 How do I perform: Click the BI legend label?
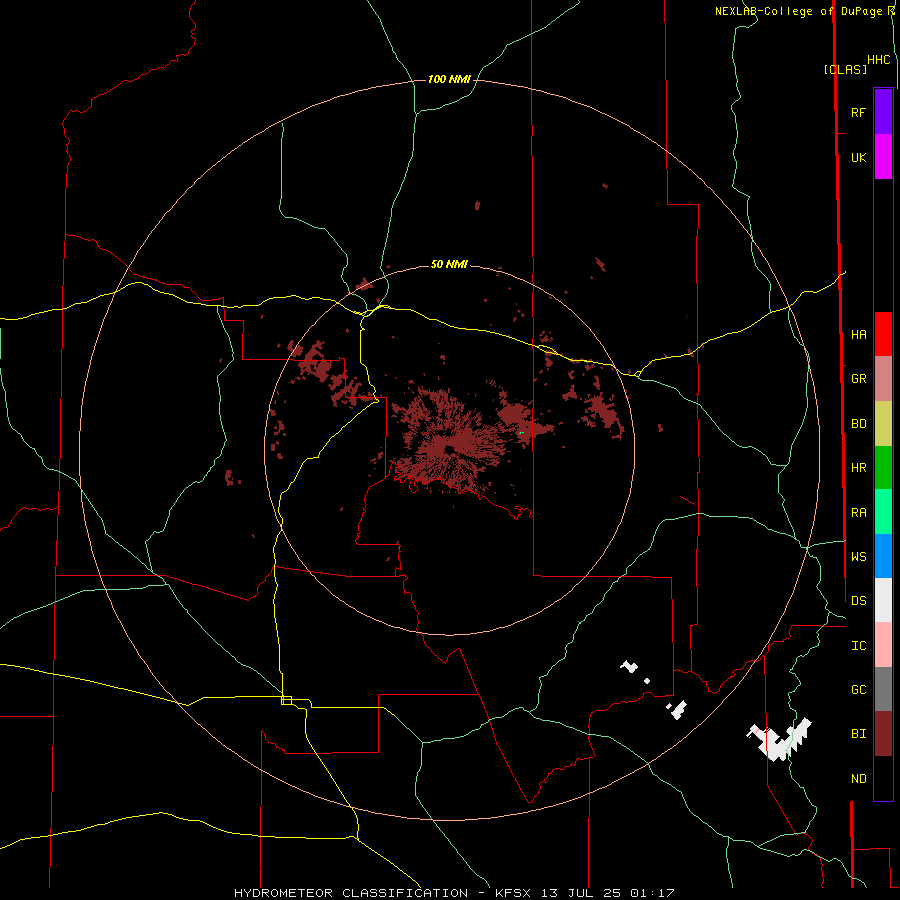point(858,734)
